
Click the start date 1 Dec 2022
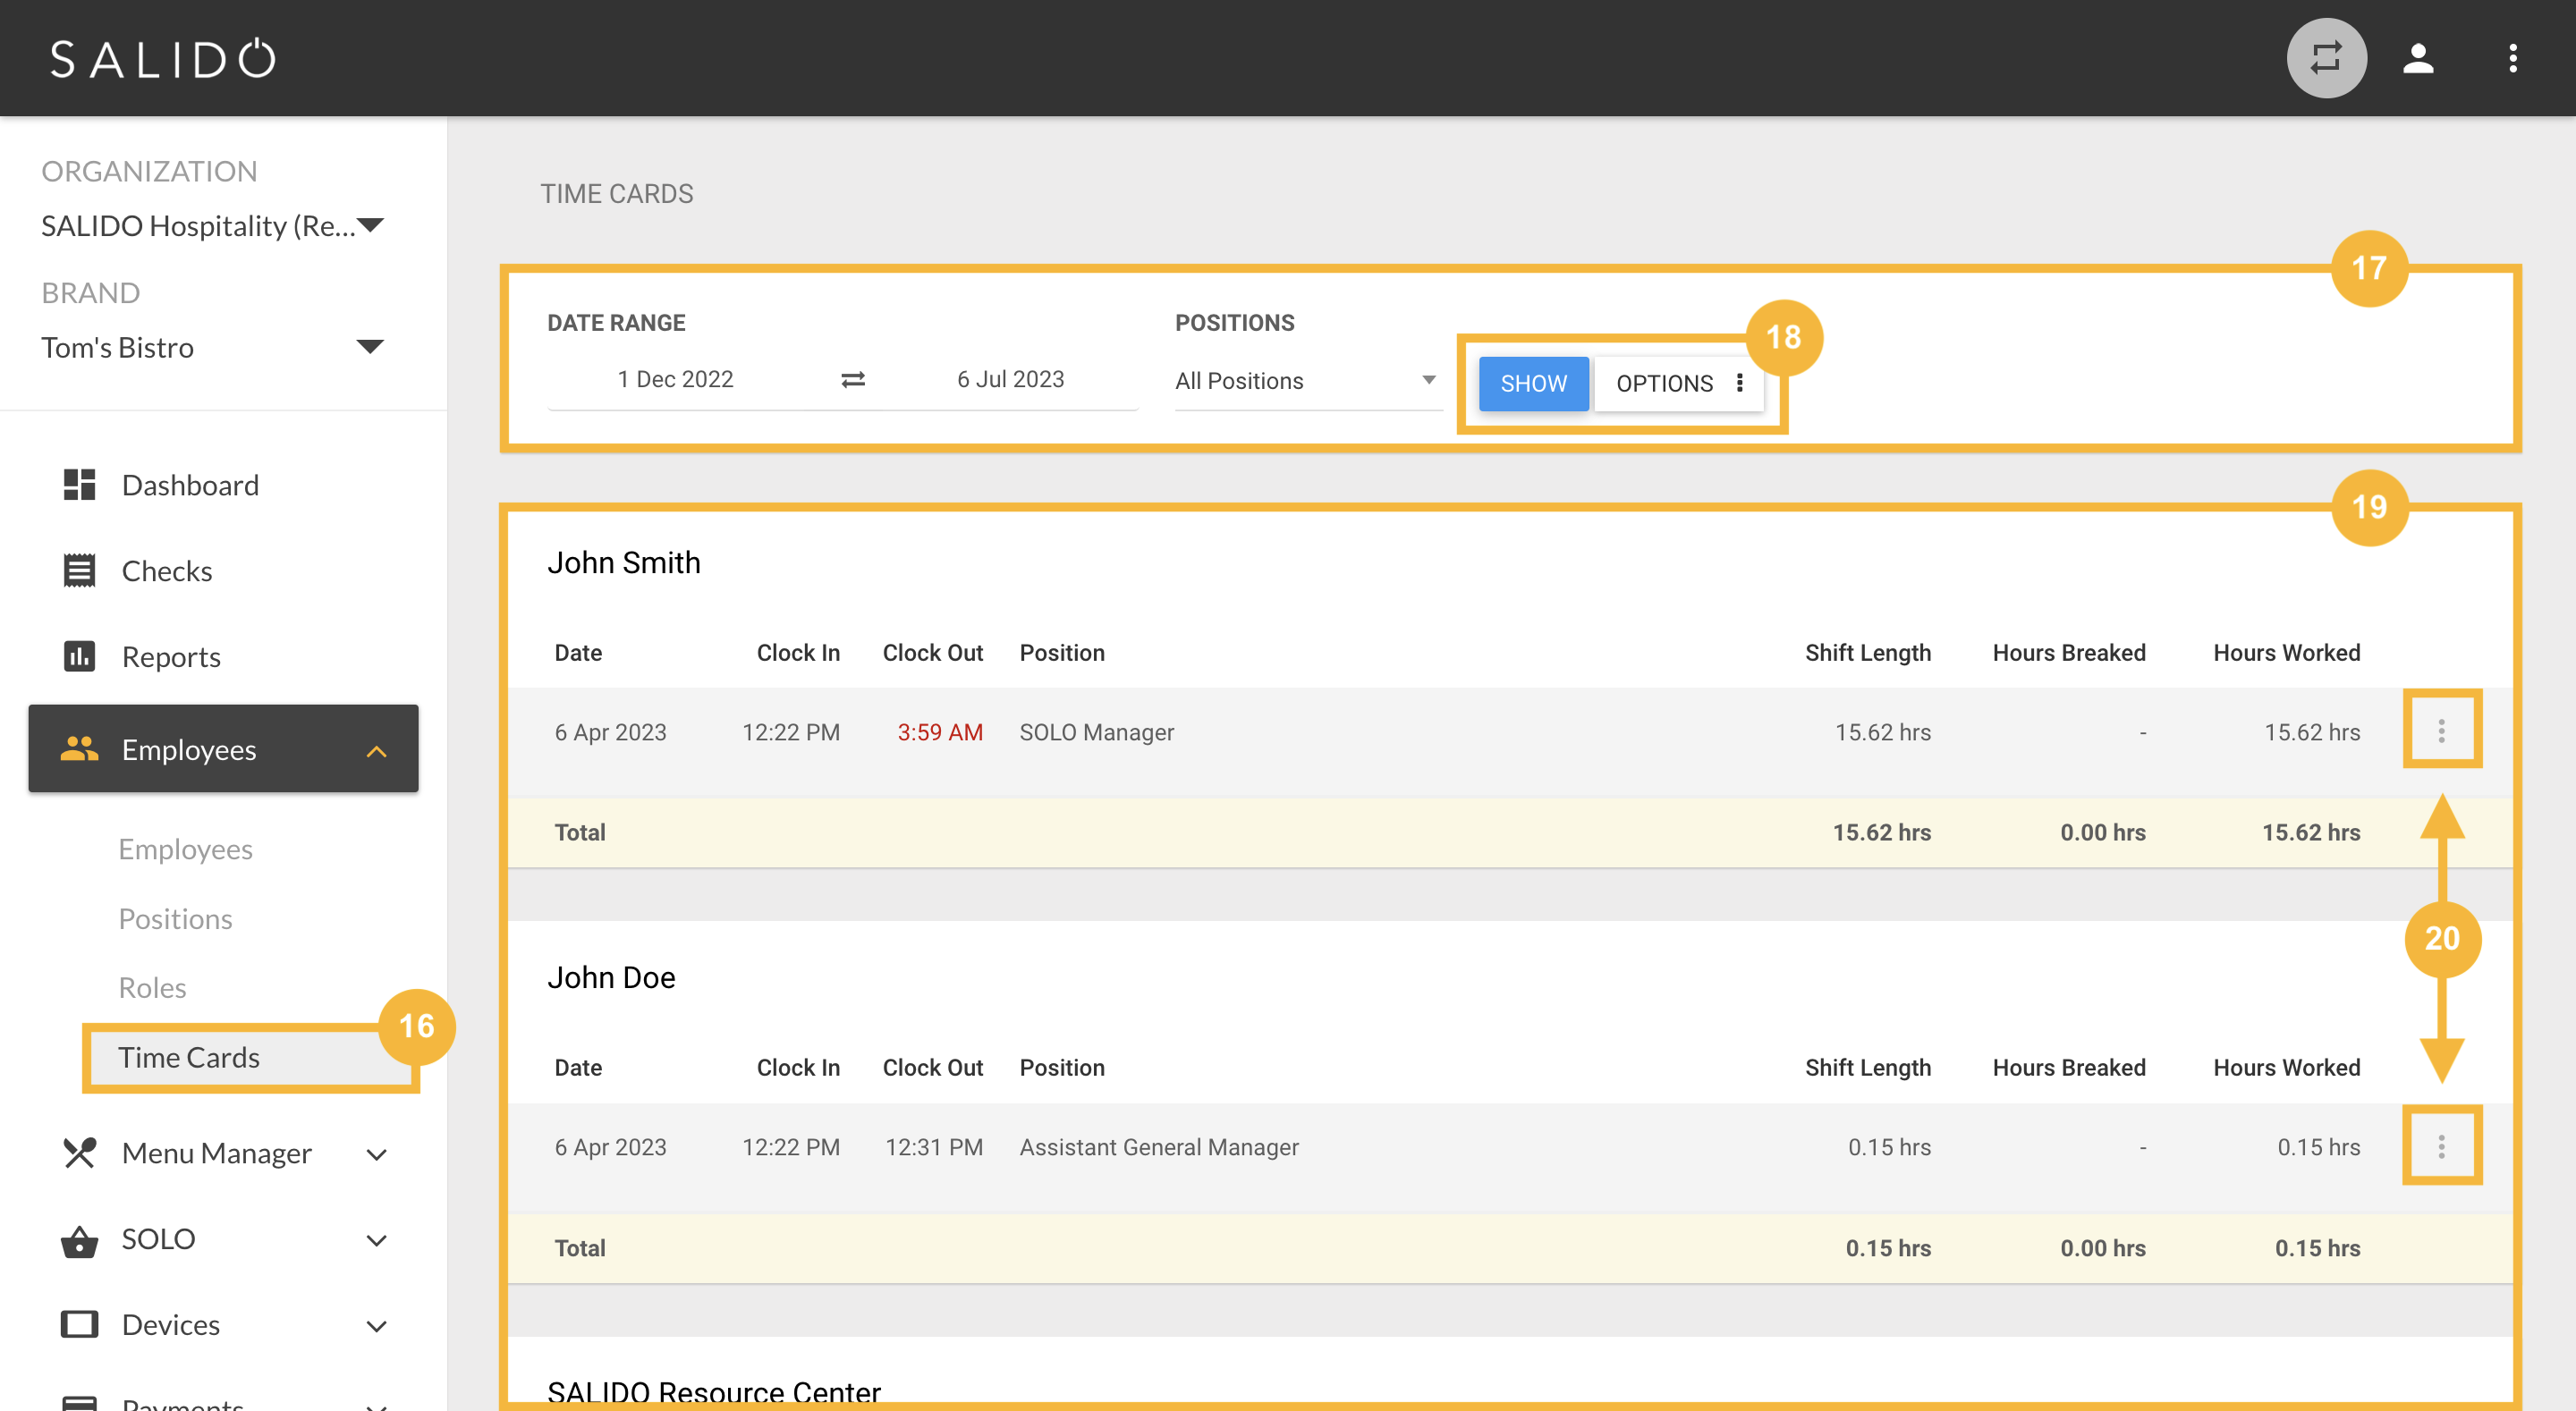point(675,379)
